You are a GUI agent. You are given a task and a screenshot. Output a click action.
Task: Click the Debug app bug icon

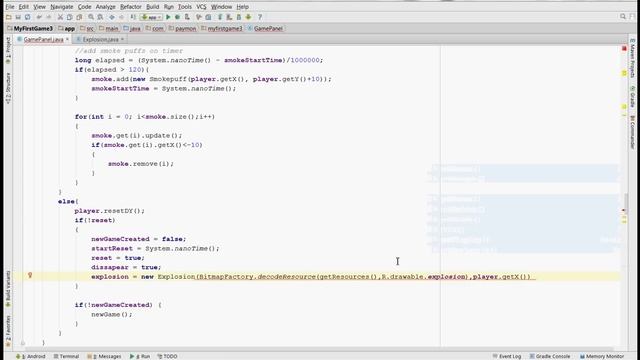pos(178,17)
